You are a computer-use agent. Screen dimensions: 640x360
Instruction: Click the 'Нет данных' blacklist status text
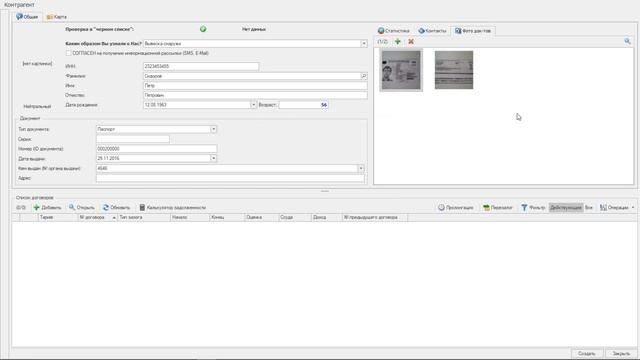click(x=254, y=29)
